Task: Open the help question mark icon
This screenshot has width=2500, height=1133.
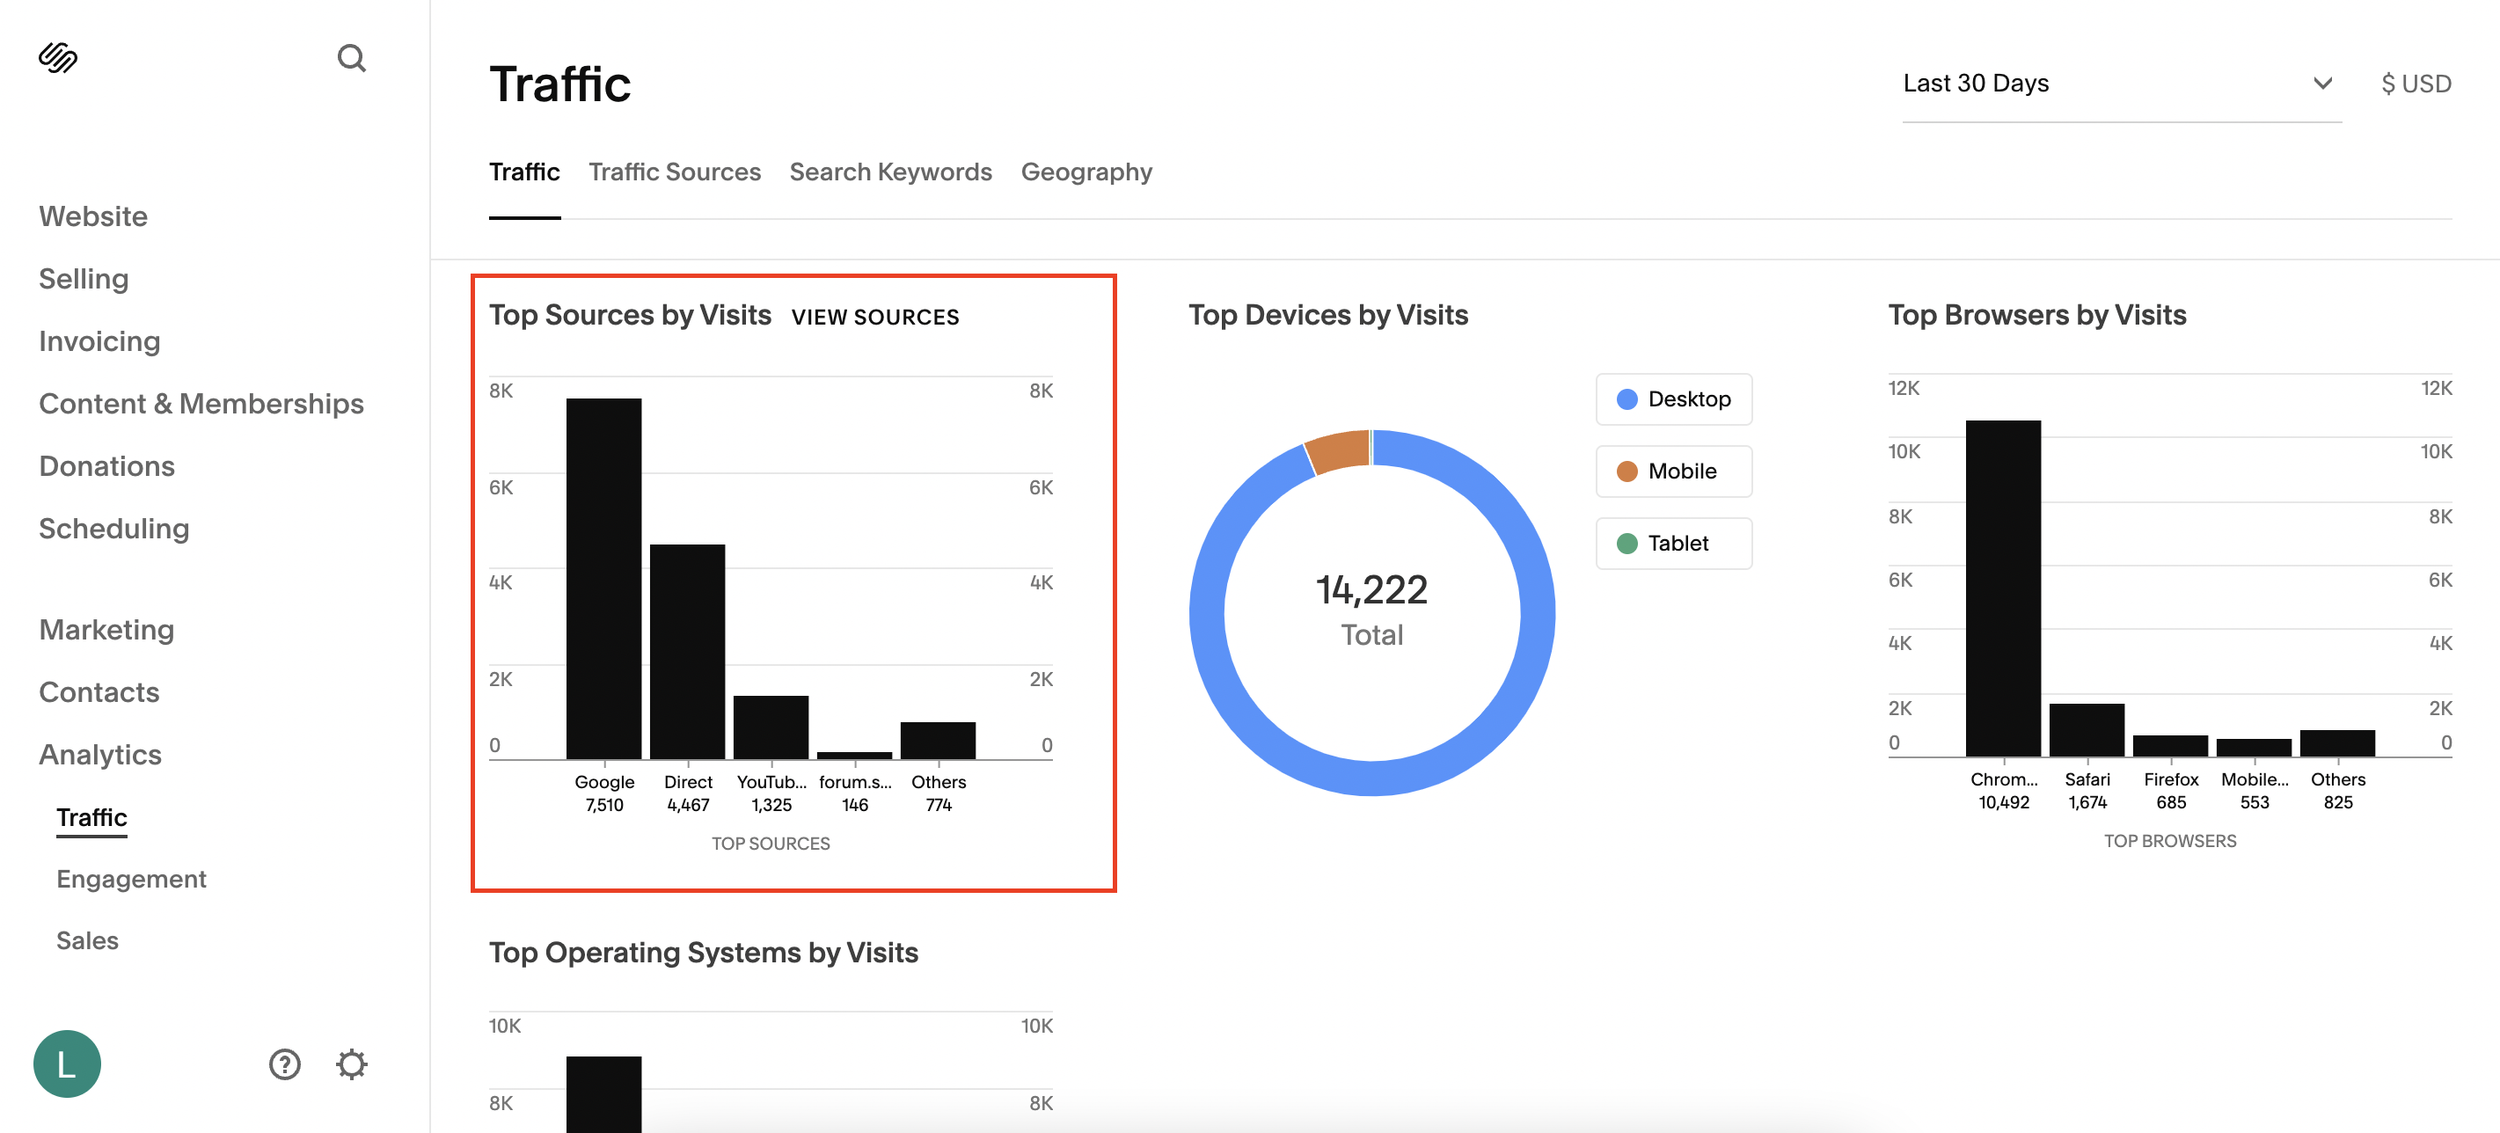Action: click(285, 1064)
